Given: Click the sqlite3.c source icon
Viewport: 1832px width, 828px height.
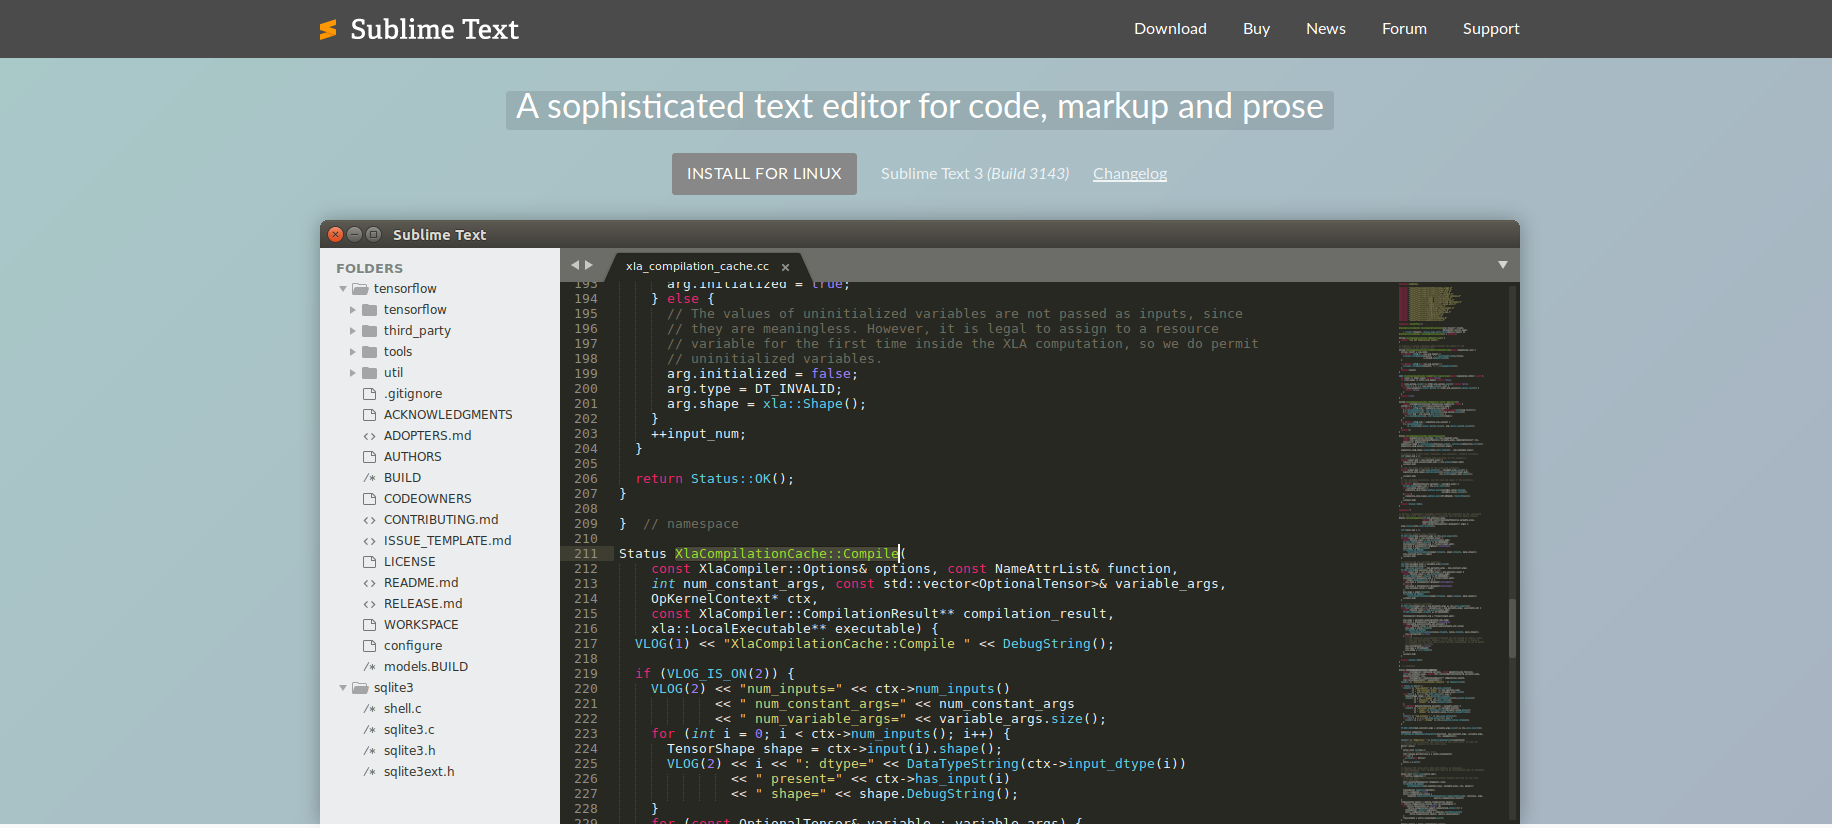Looking at the screenshot, I should pos(369,730).
